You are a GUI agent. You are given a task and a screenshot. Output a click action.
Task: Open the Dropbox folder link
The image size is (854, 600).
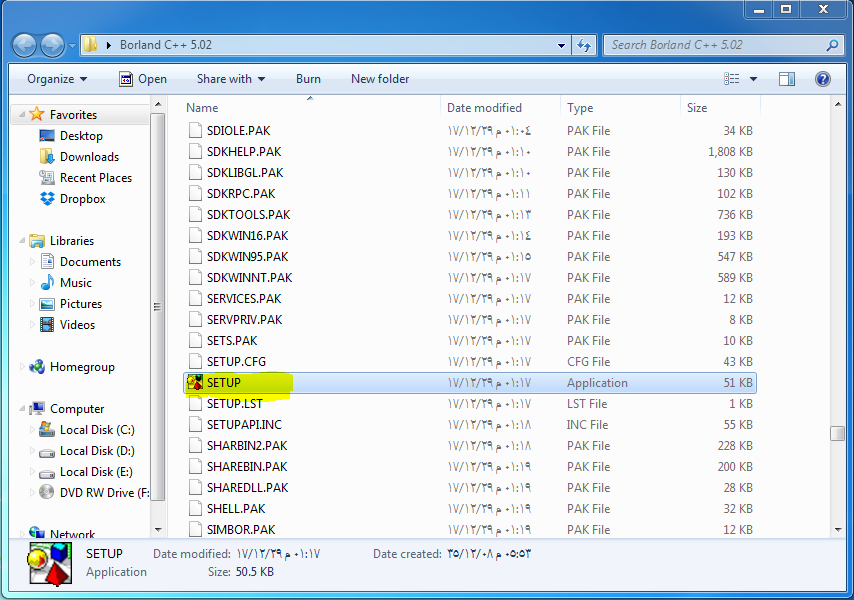point(82,199)
